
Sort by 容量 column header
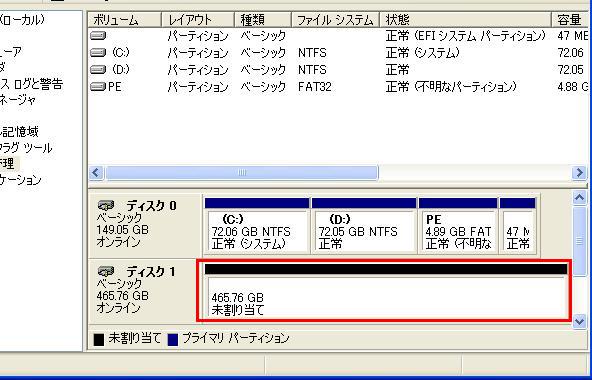point(571,20)
